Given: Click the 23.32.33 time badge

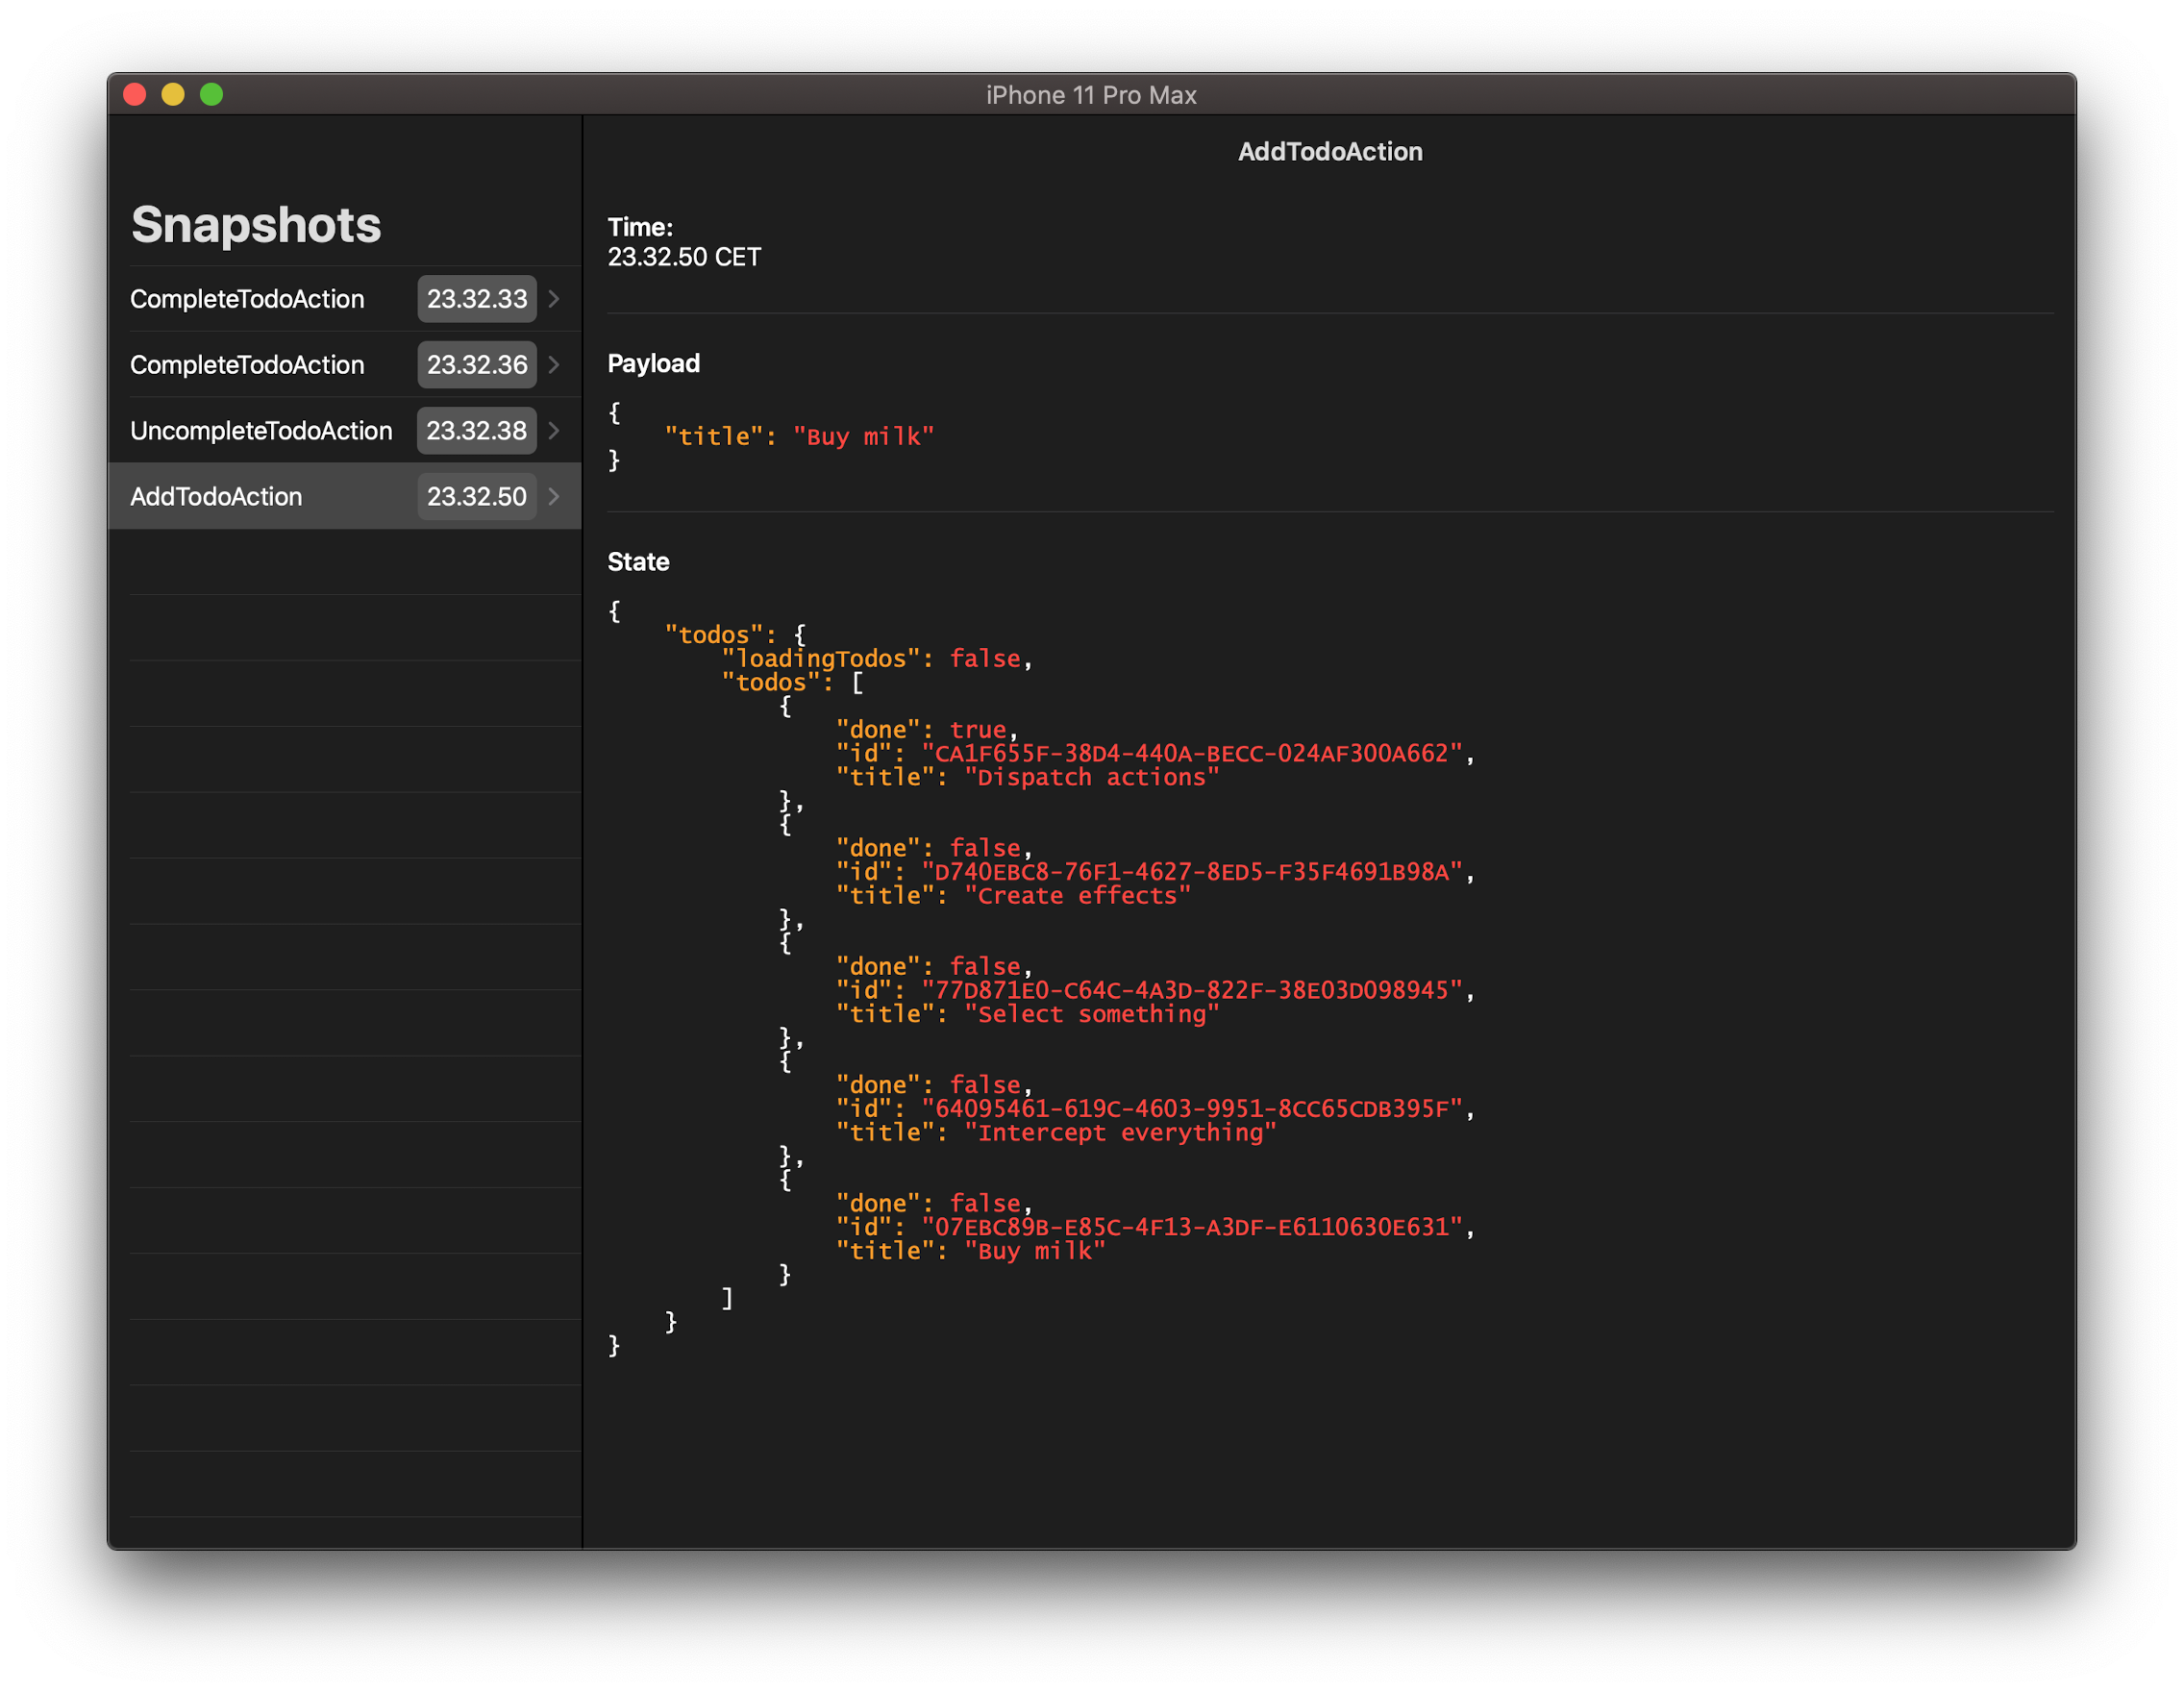Looking at the screenshot, I should 477,299.
